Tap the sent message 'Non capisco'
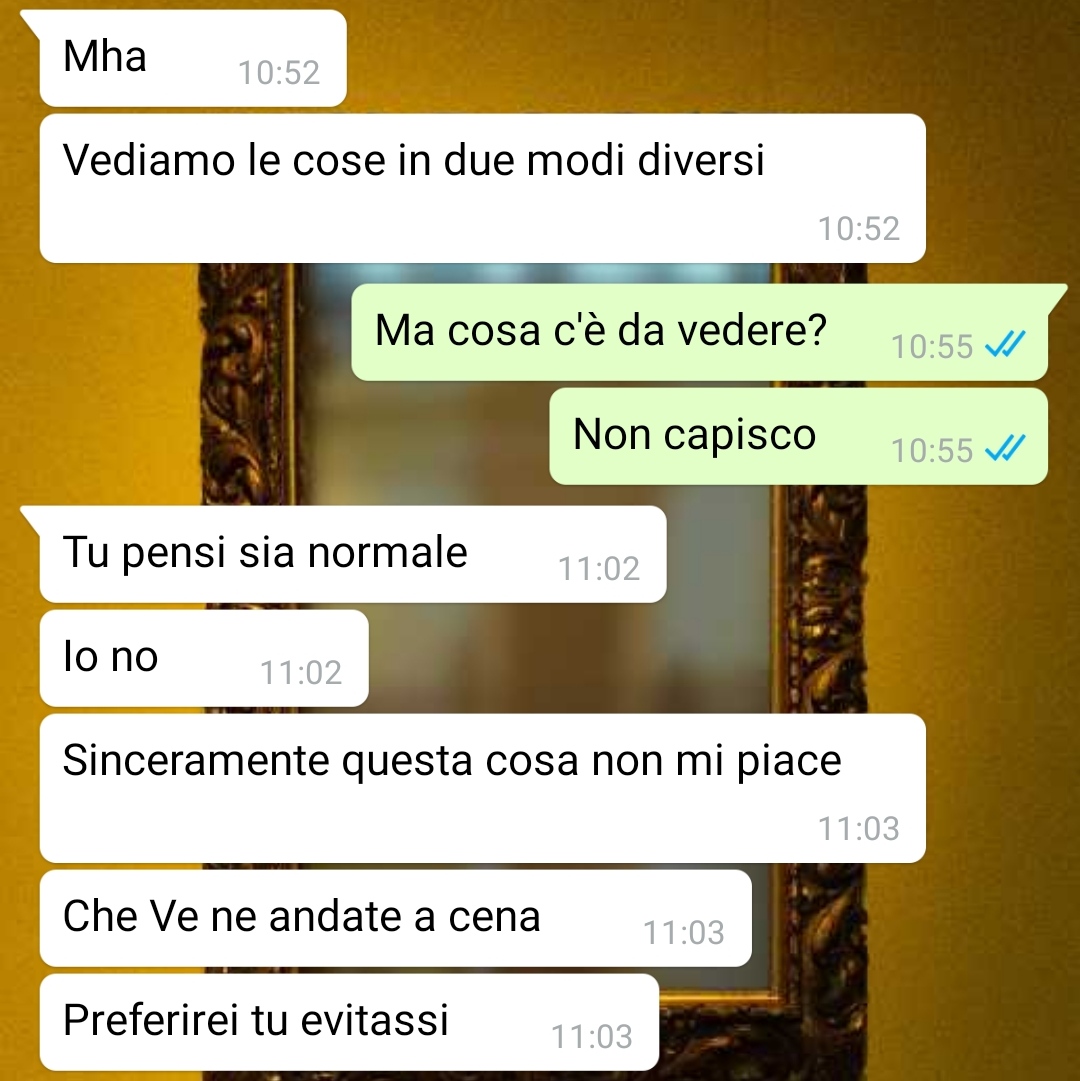 click(799, 436)
